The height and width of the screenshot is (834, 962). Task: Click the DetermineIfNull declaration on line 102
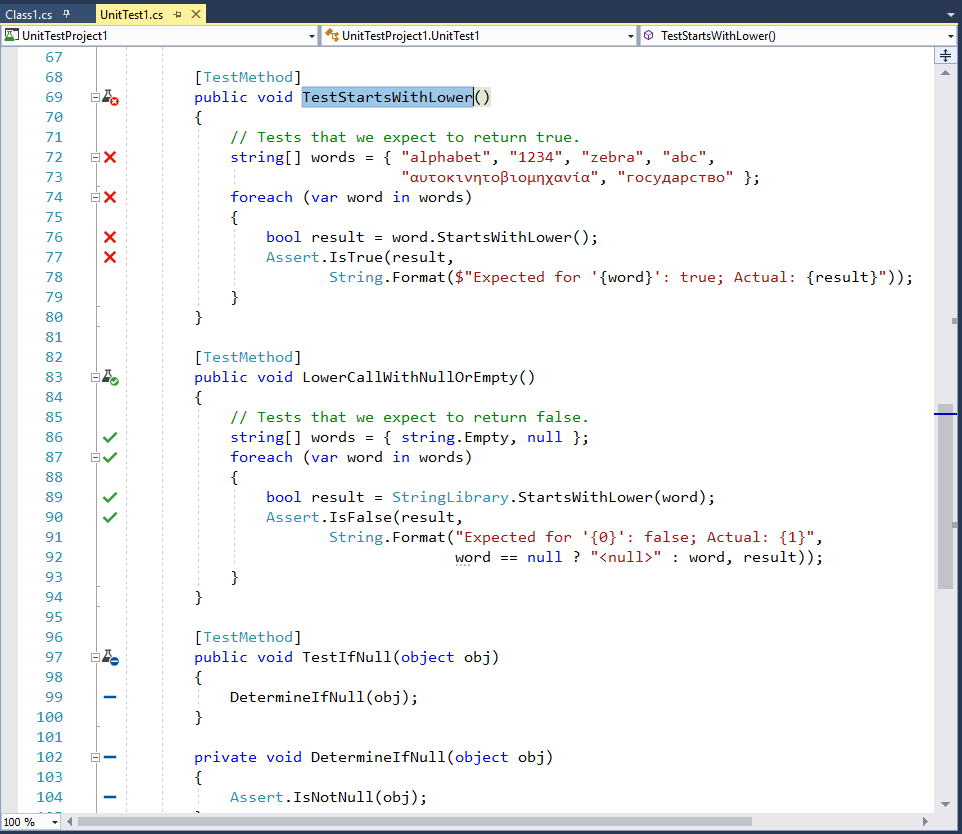378,757
